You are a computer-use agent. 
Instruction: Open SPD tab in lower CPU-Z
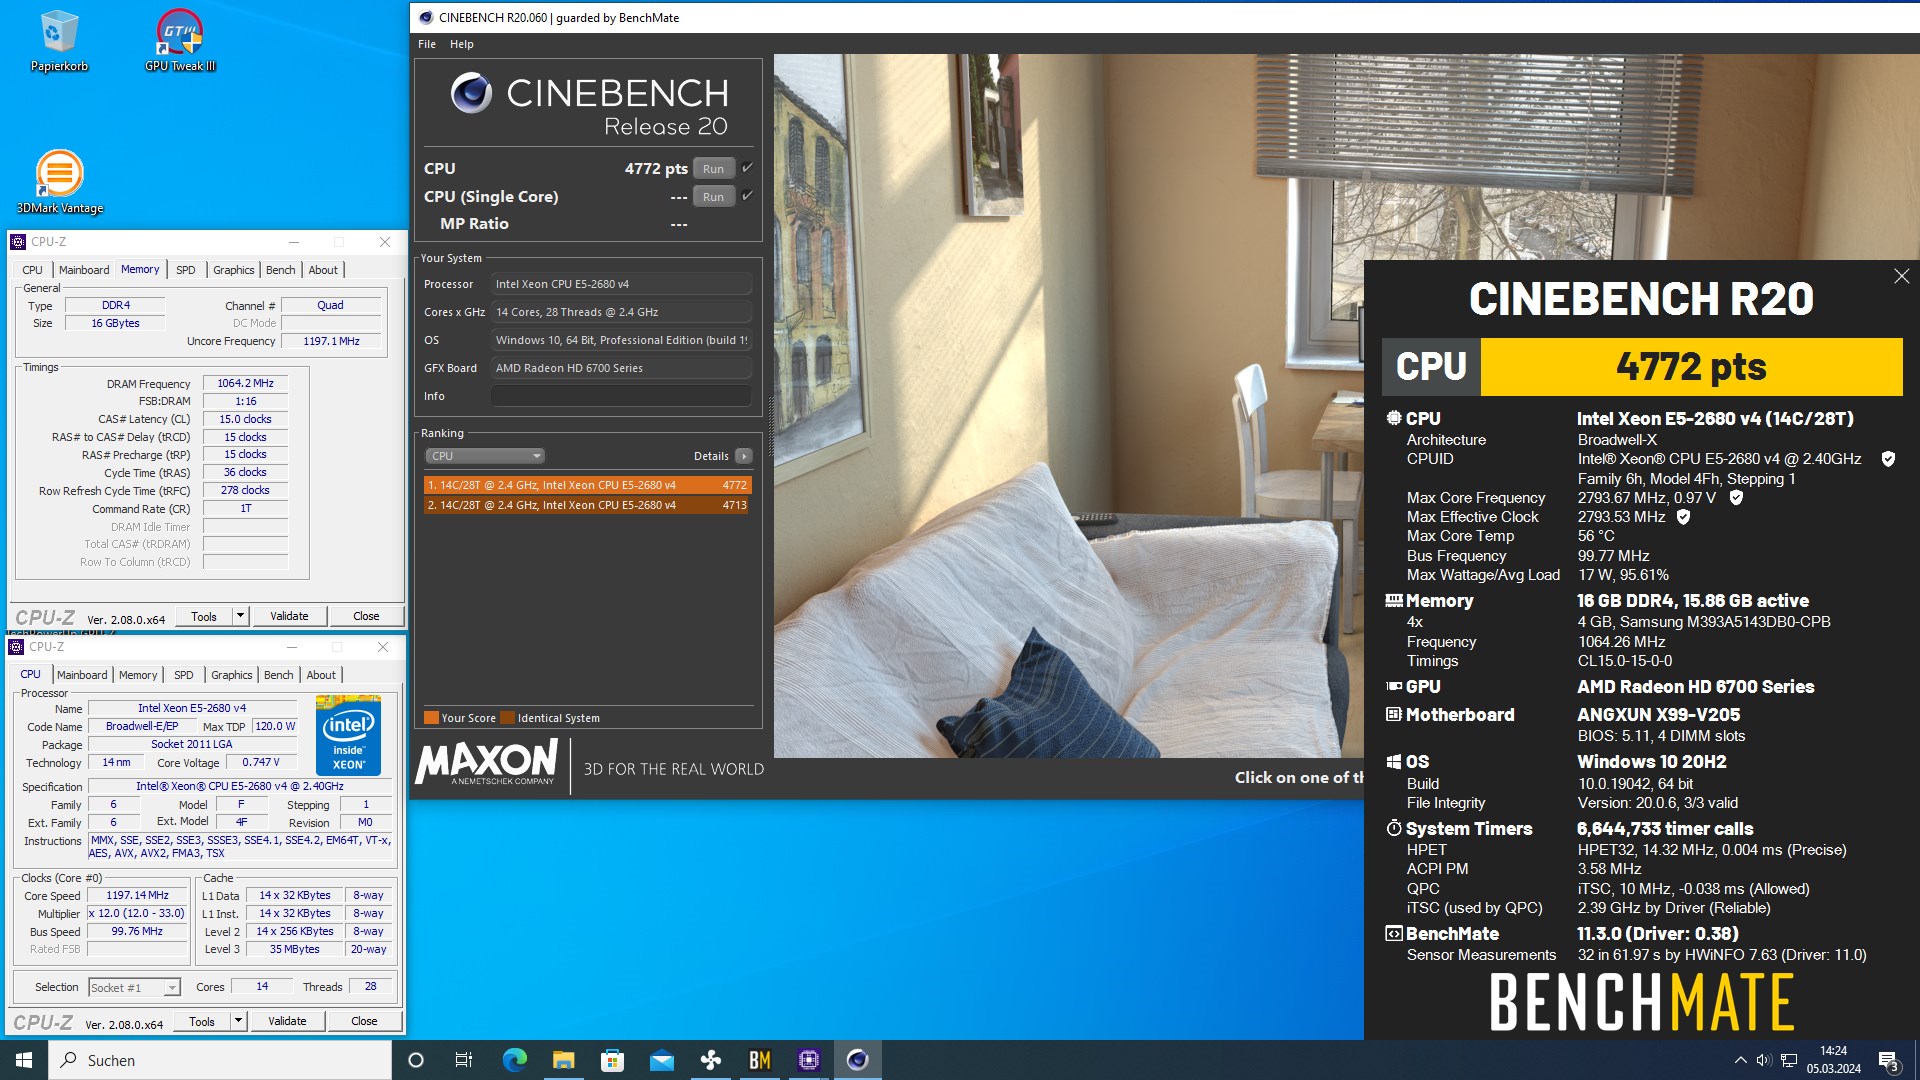184,675
